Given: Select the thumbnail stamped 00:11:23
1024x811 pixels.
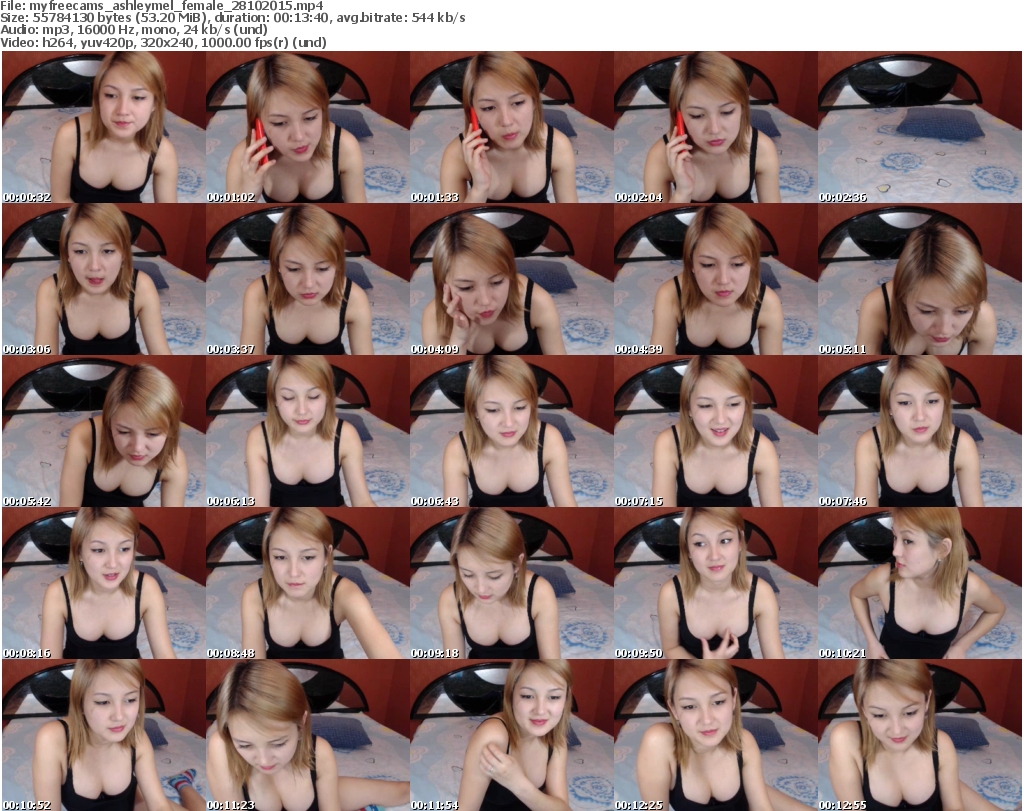Looking at the screenshot, I should pyautogui.click(x=308, y=735).
